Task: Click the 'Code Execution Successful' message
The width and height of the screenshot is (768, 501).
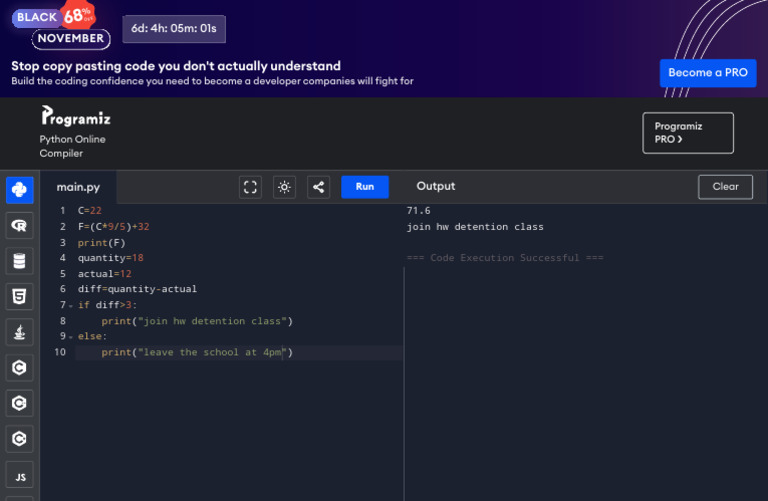Action: [x=504, y=258]
